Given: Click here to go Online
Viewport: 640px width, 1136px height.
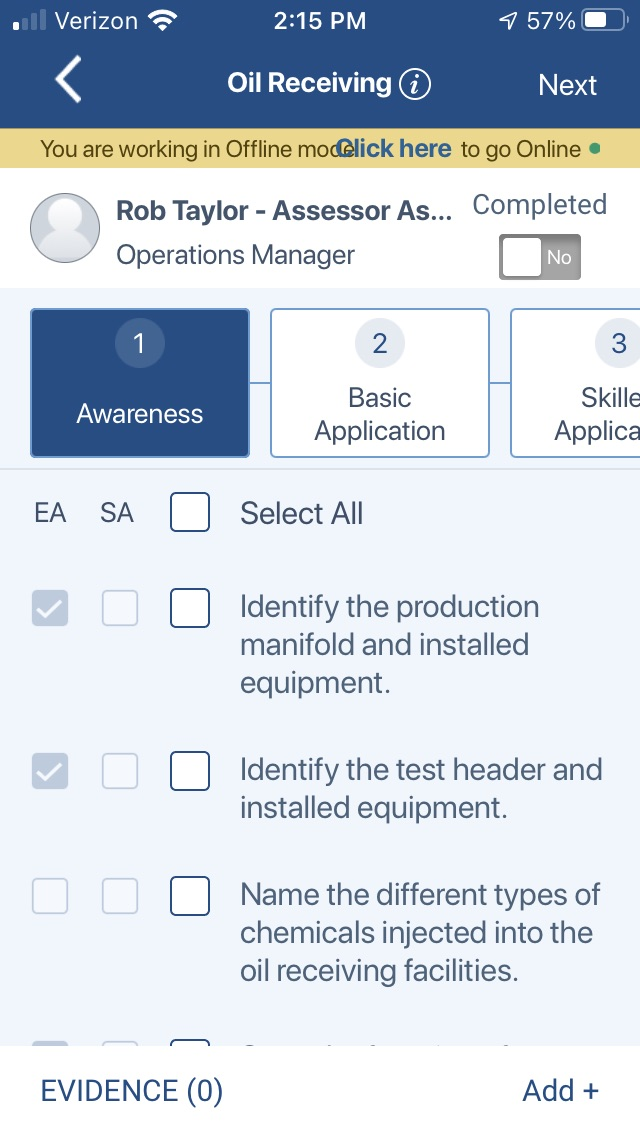Looking at the screenshot, I should [x=394, y=149].
